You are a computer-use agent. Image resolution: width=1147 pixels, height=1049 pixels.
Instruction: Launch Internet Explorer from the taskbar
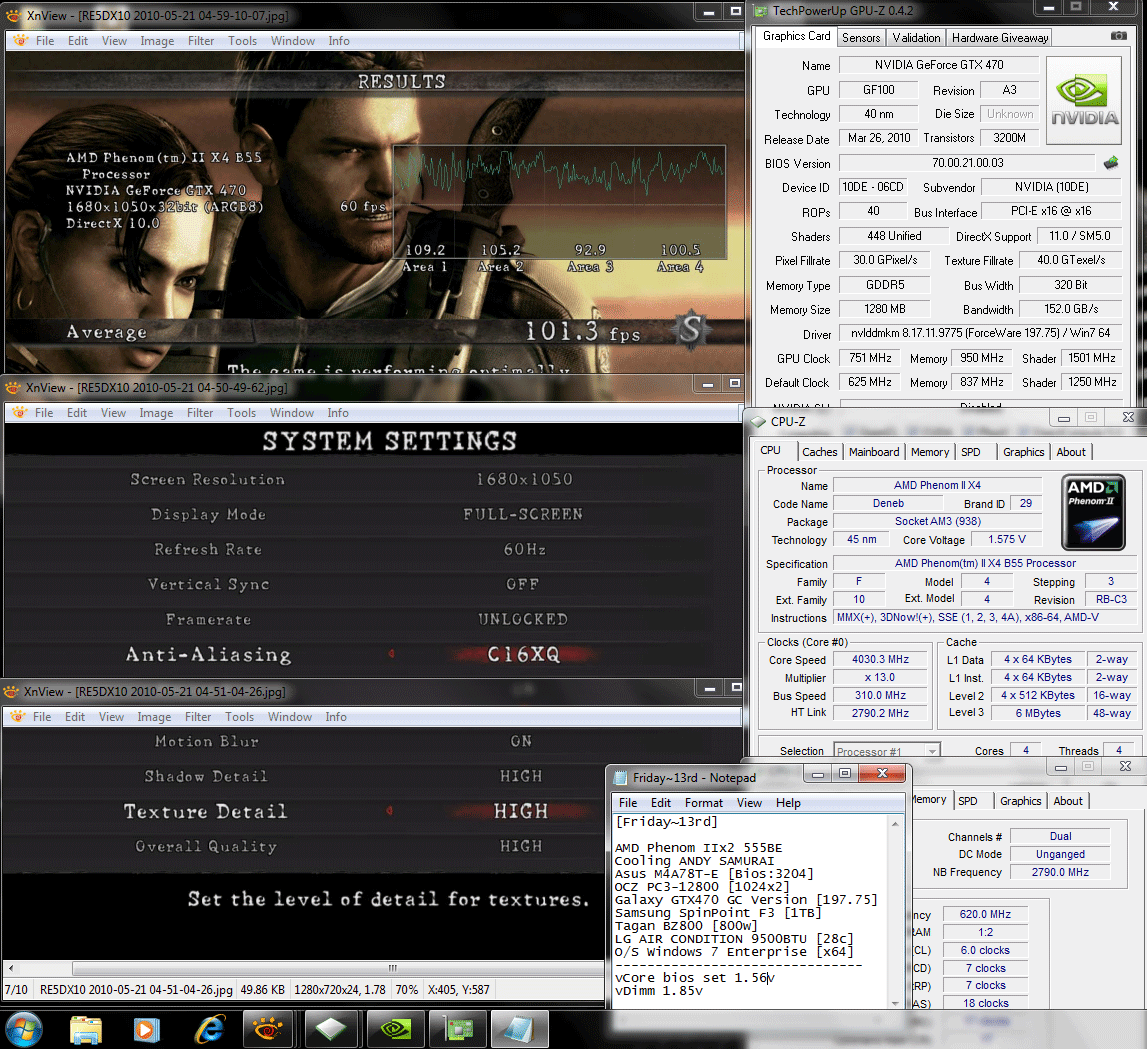209,1030
